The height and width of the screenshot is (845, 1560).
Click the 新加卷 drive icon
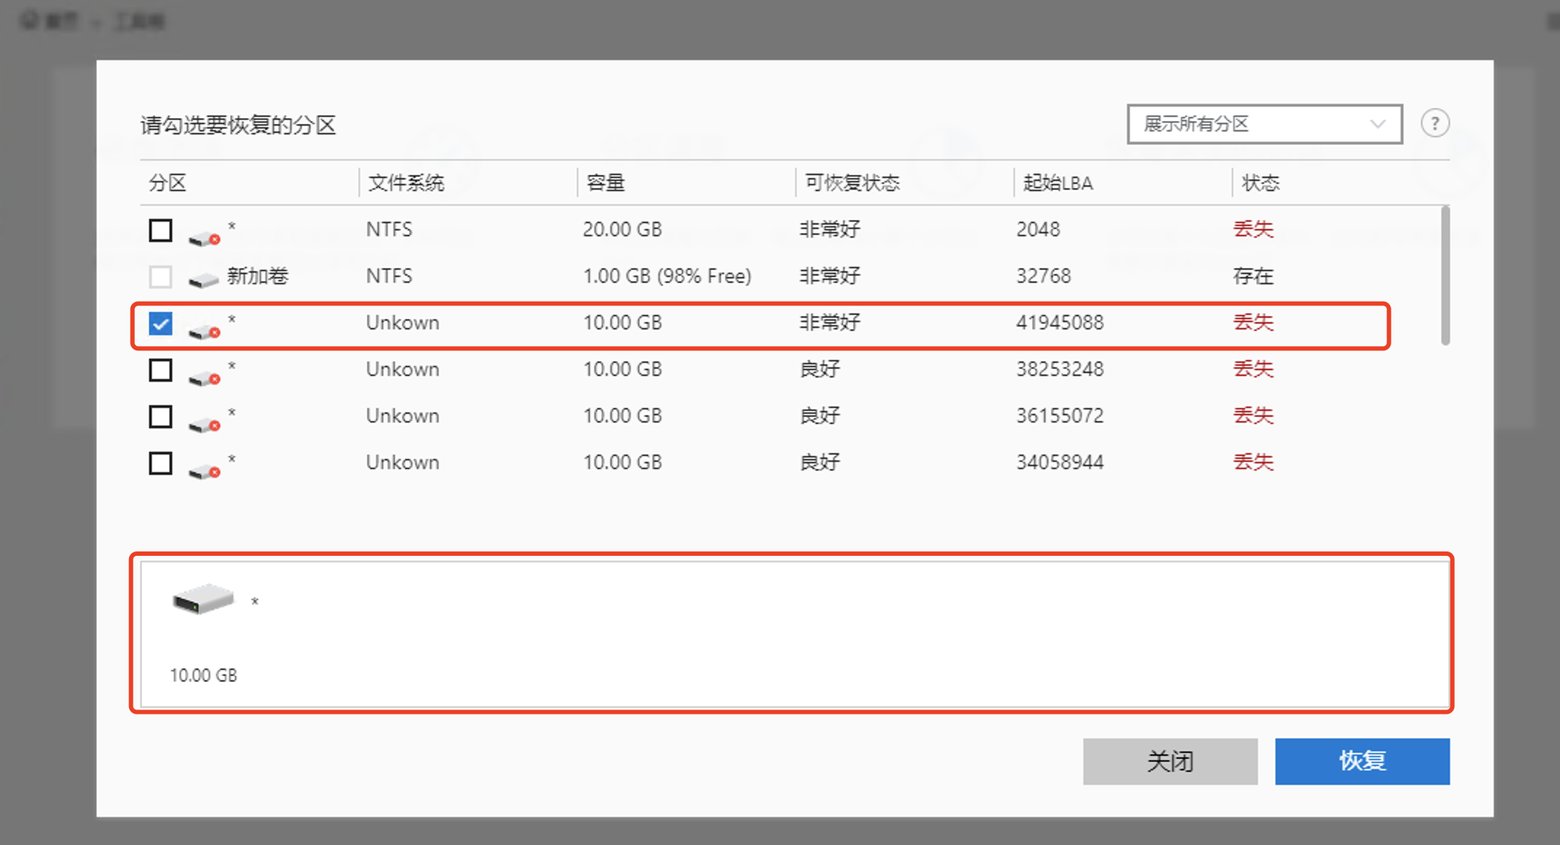pos(204,280)
